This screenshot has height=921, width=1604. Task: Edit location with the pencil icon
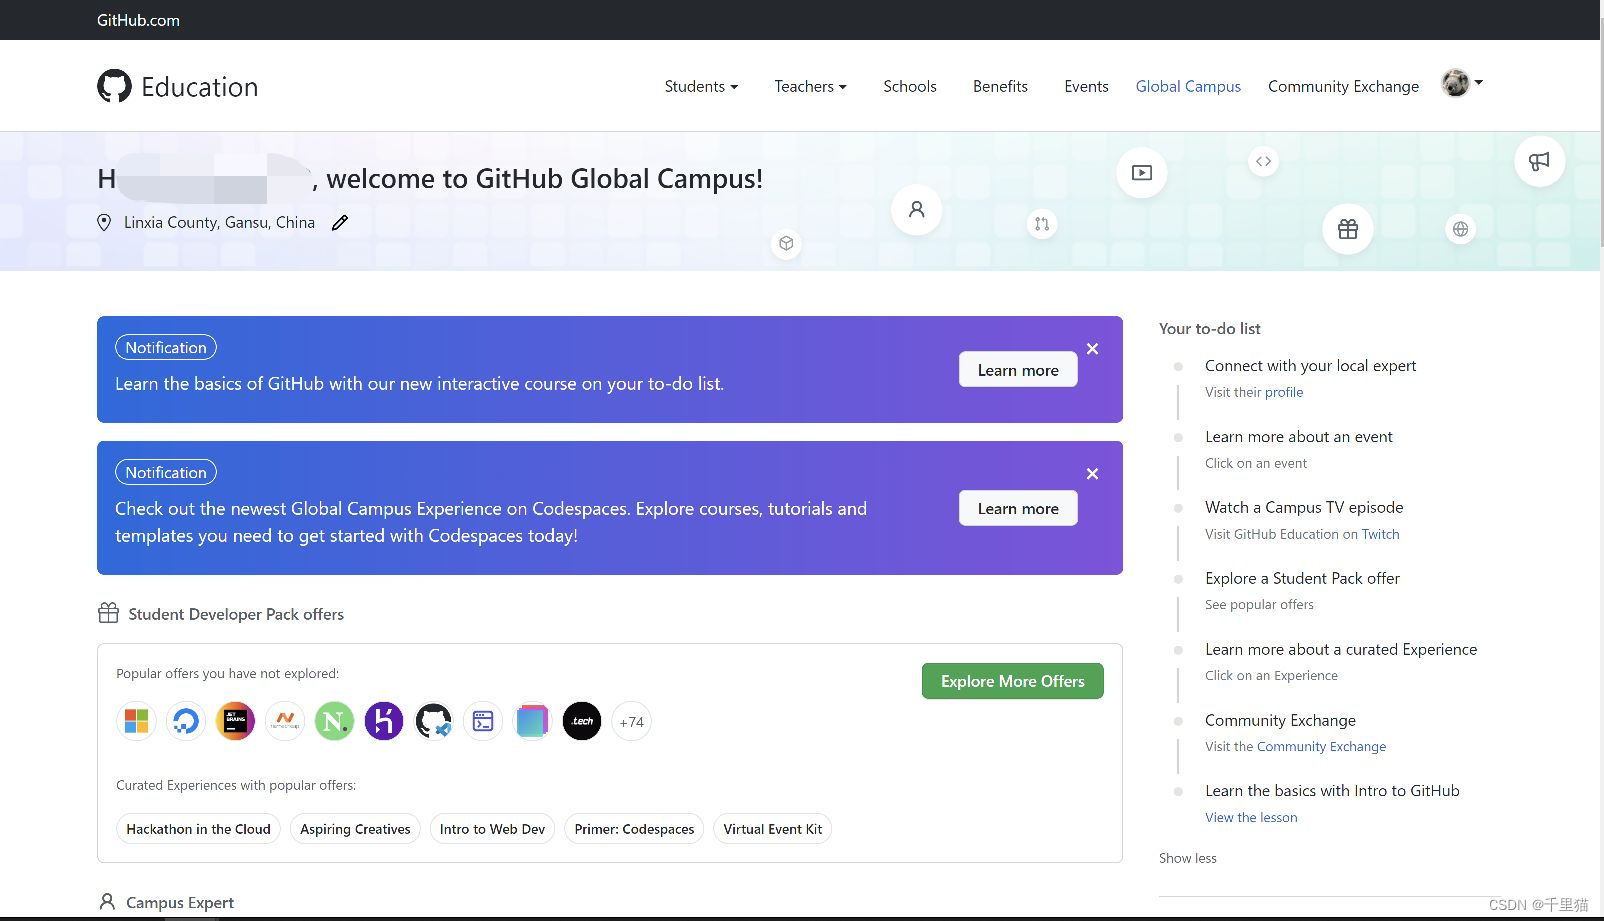click(340, 223)
